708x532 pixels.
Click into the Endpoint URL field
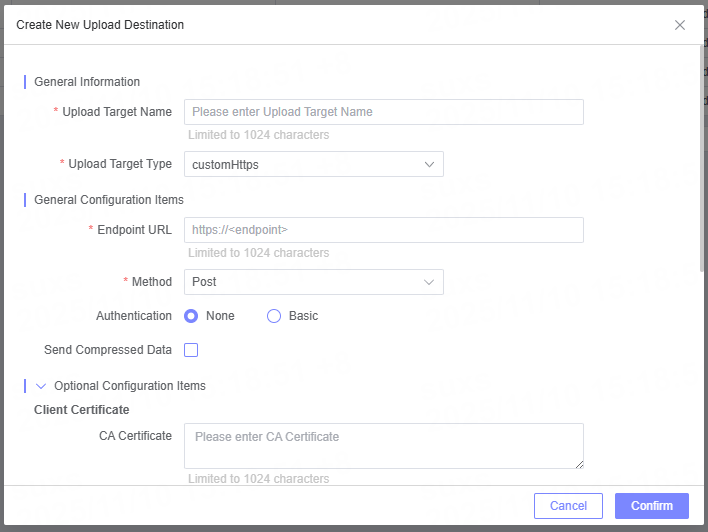pos(383,230)
